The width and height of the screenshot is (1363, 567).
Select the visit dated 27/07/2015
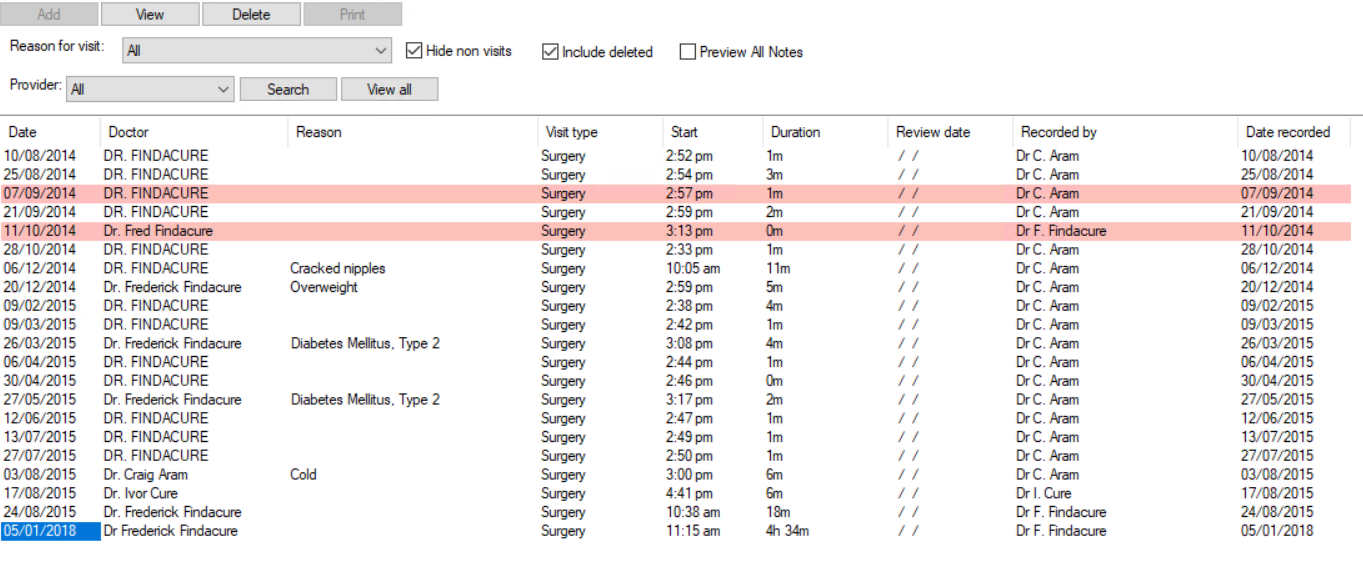[675, 456]
